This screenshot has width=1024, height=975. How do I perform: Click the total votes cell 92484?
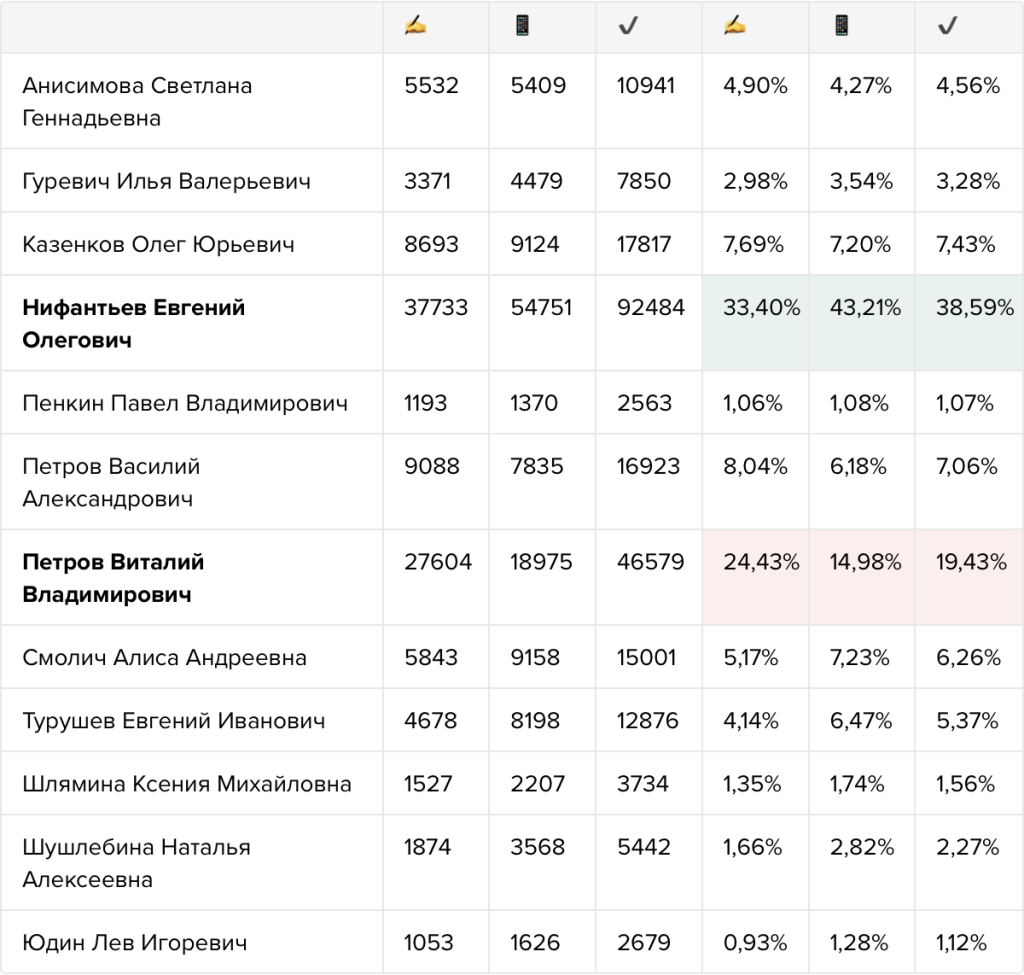coord(650,307)
